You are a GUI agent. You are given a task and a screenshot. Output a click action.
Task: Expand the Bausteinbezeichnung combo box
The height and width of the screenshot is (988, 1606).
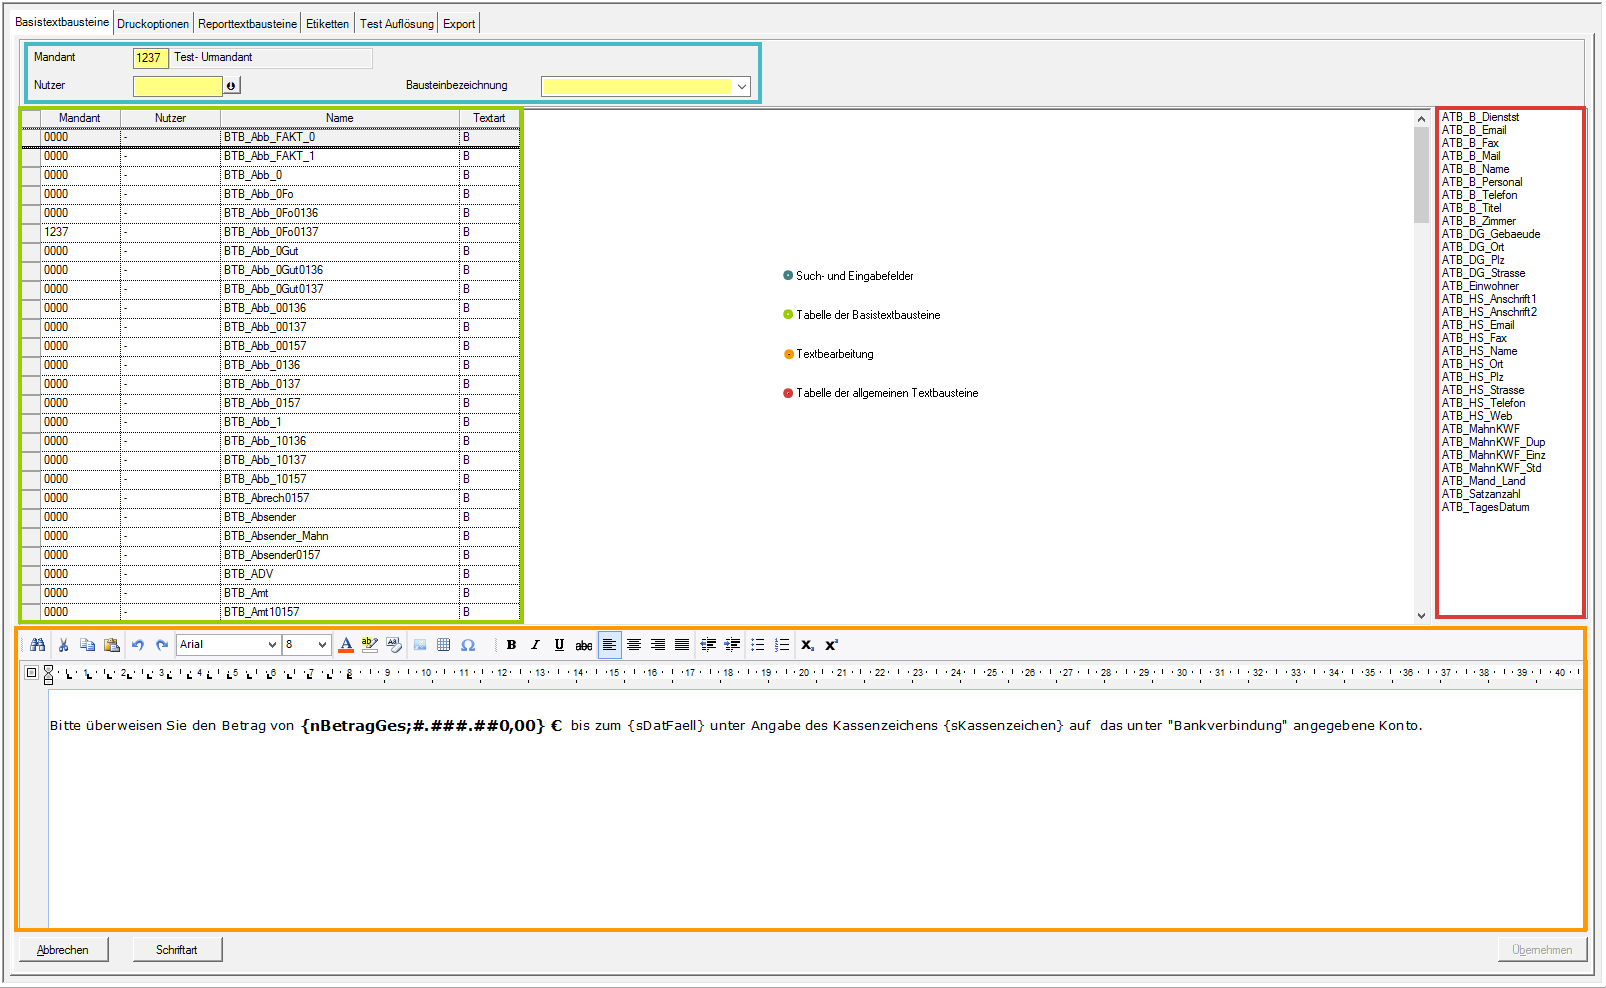(x=742, y=87)
